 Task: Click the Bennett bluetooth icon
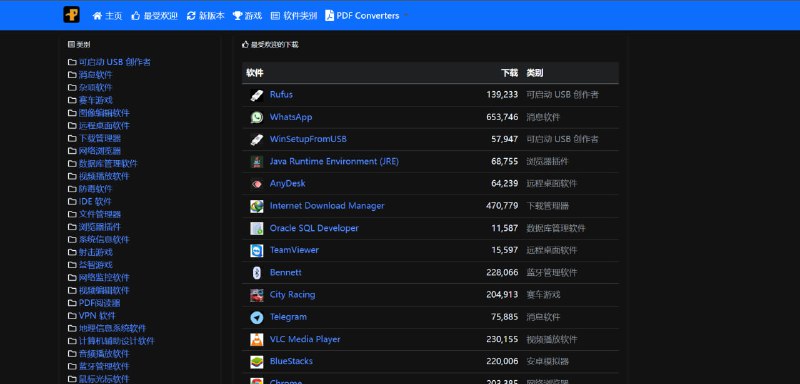click(x=257, y=273)
